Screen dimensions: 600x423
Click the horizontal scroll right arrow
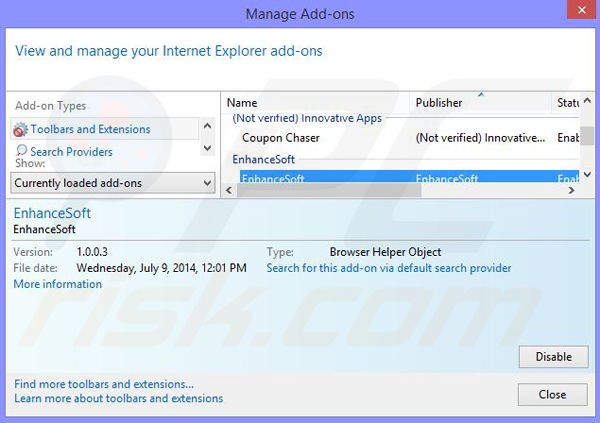point(571,190)
